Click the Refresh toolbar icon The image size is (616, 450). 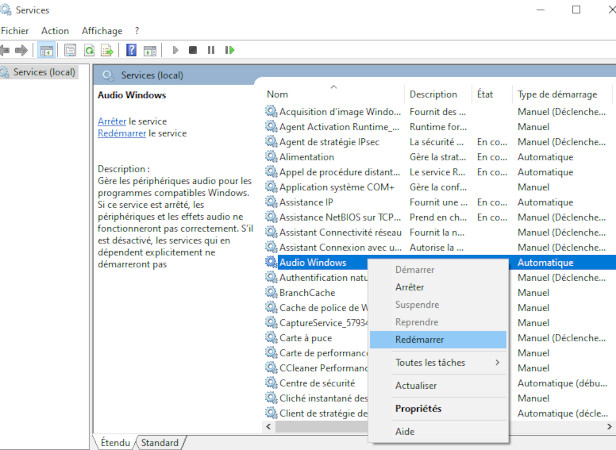pos(89,50)
